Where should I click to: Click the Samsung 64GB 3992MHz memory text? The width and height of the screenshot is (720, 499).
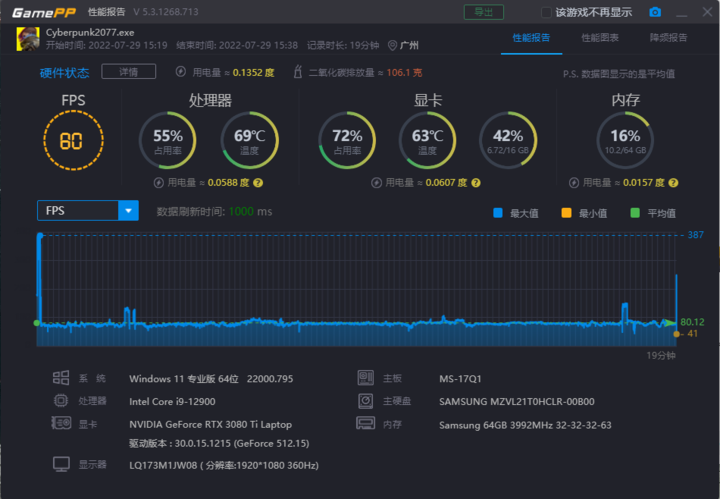click(x=525, y=425)
